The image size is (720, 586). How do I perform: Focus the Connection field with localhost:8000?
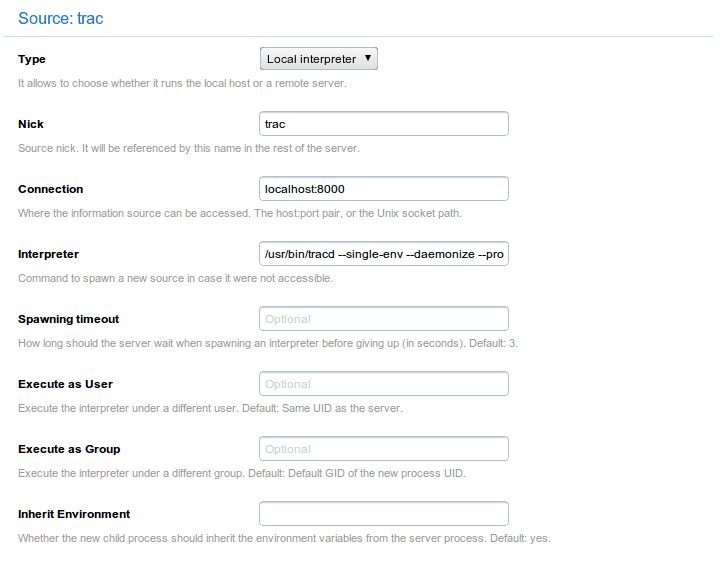[x=383, y=189]
